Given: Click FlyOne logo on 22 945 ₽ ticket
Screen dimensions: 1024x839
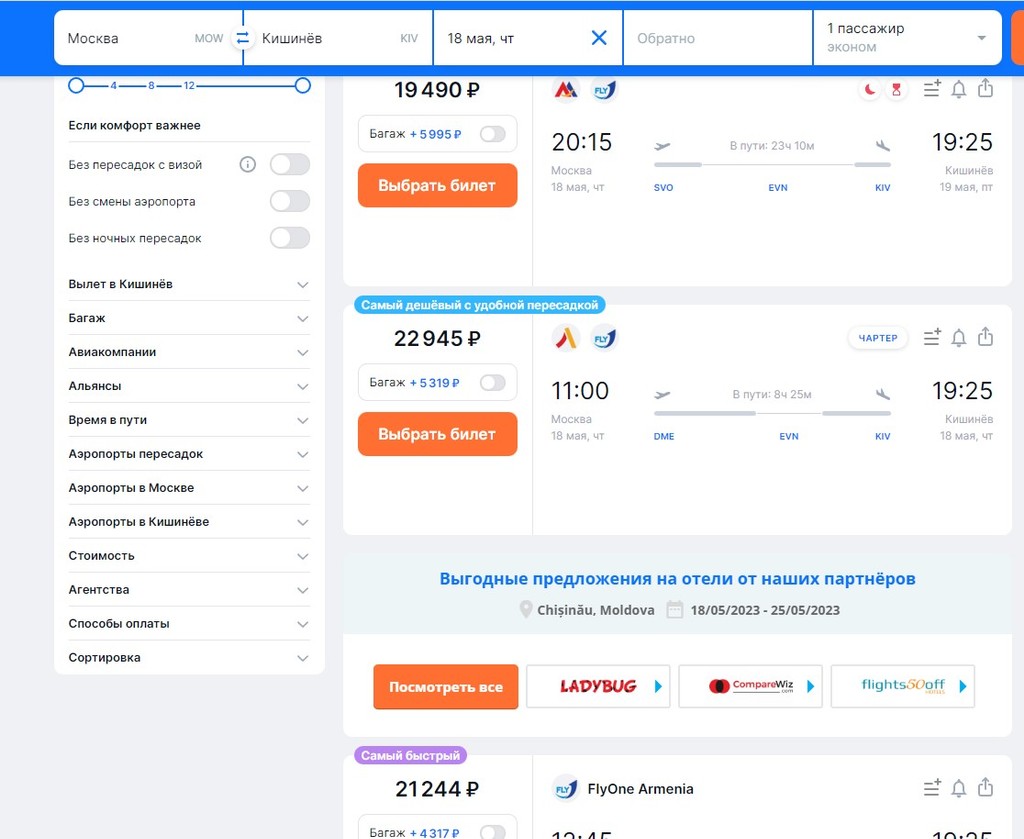Looking at the screenshot, I should [604, 338].
